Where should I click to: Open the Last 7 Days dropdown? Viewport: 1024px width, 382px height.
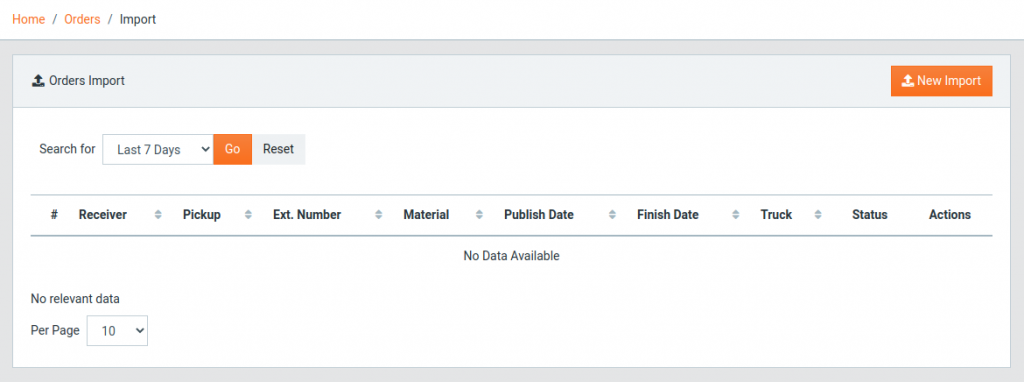(x=158, y=150)
